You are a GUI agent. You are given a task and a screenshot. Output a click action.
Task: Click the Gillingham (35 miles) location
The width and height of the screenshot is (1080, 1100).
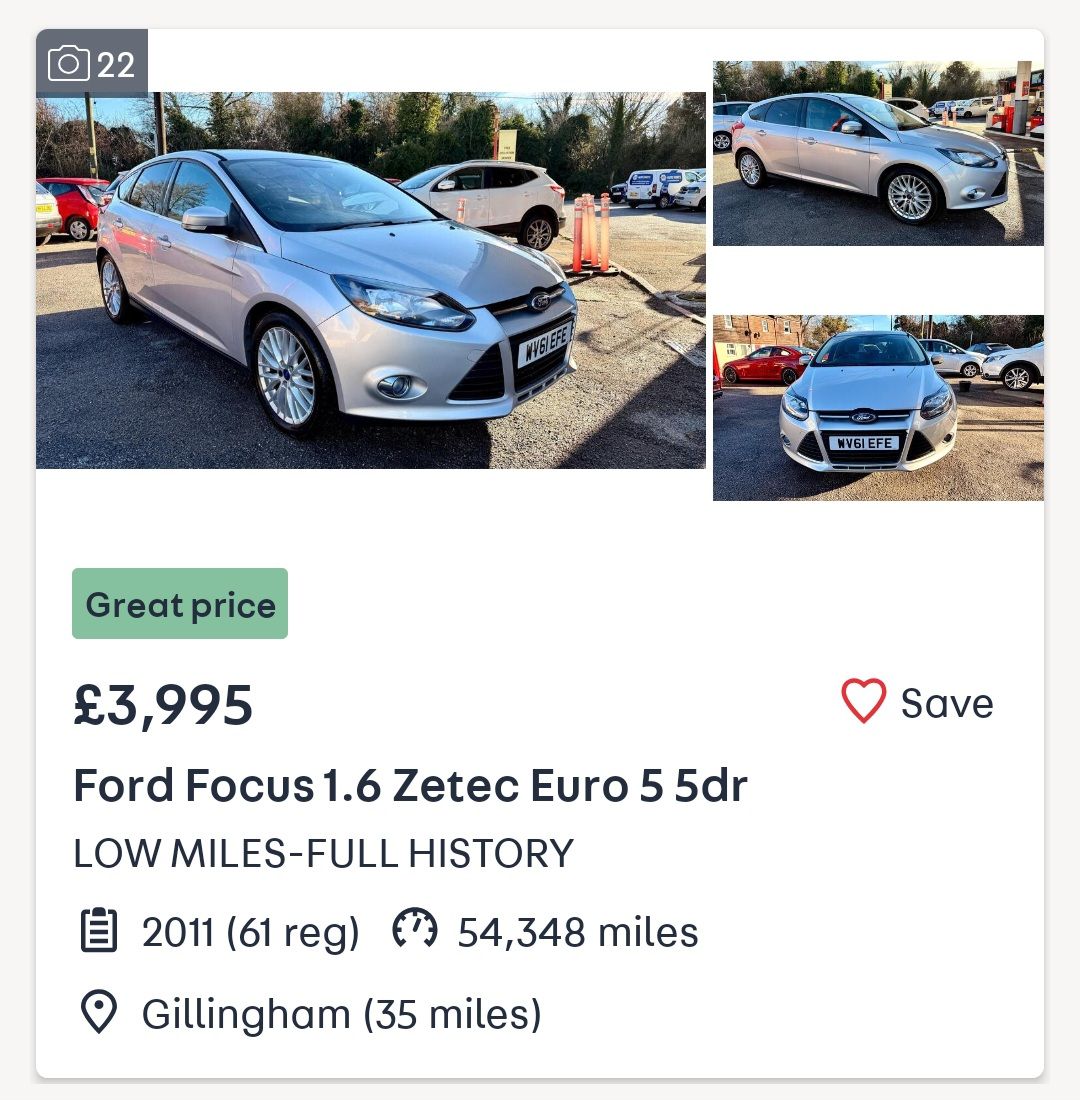click(341, 1015)
